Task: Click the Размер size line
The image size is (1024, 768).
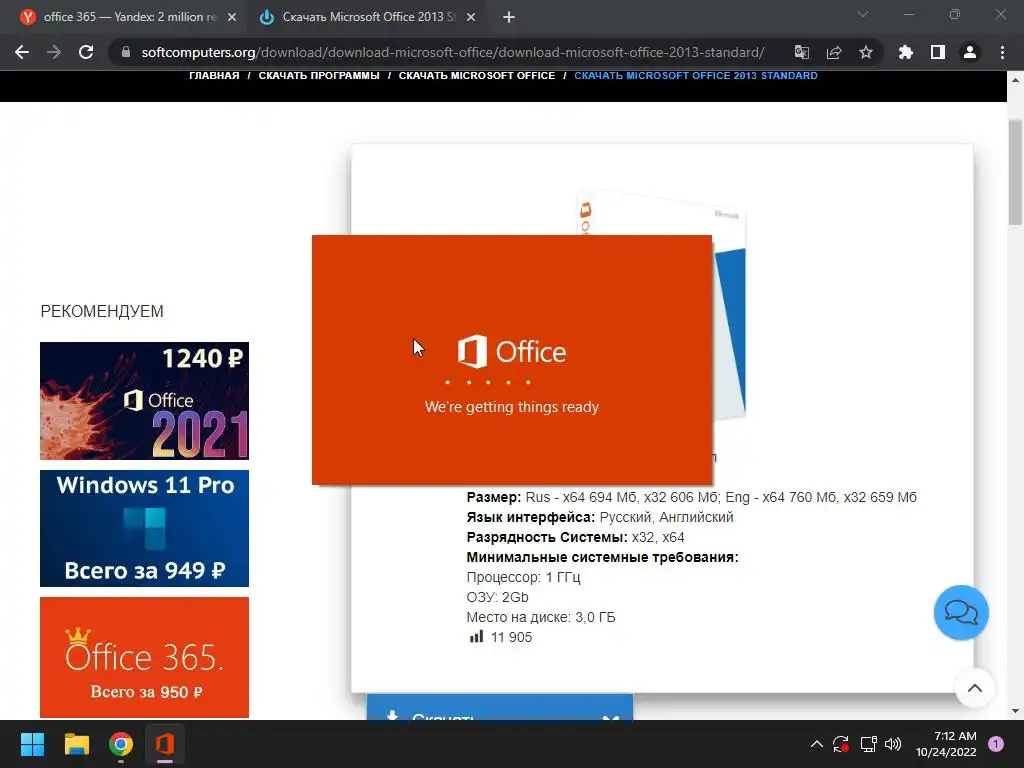Action: tap(692, 497)
